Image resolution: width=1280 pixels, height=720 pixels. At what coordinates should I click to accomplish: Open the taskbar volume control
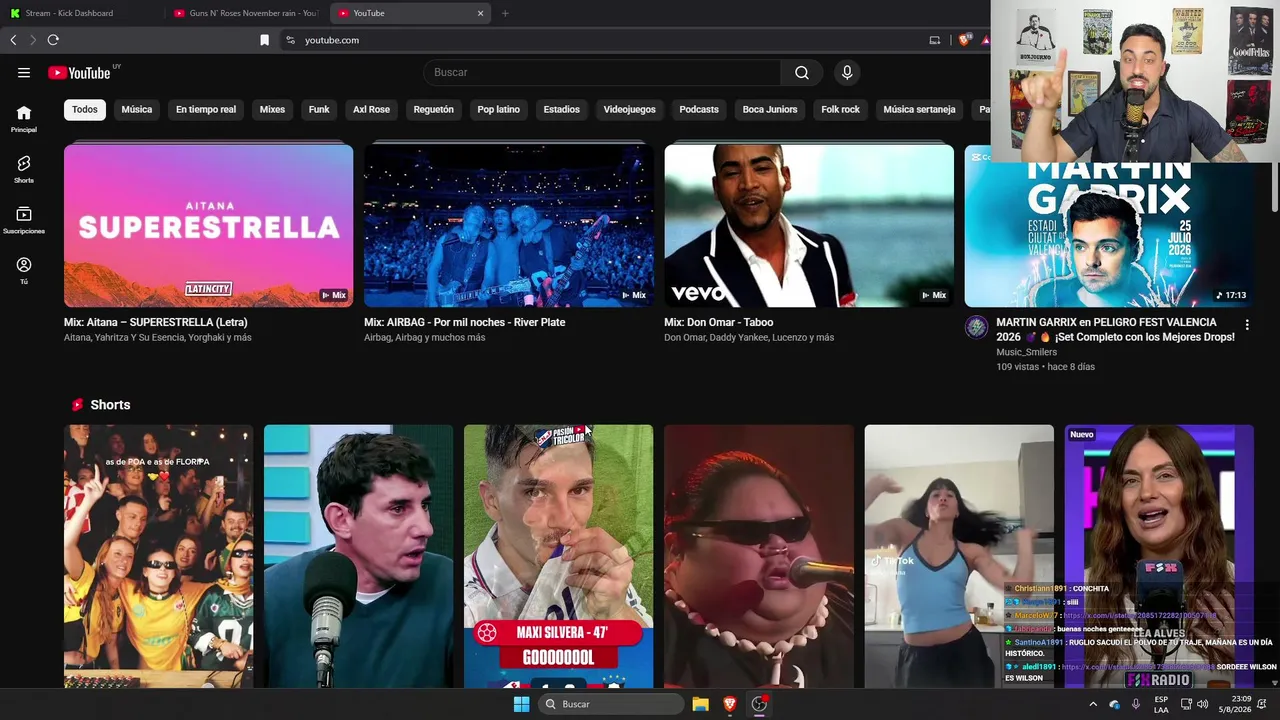1205,704
